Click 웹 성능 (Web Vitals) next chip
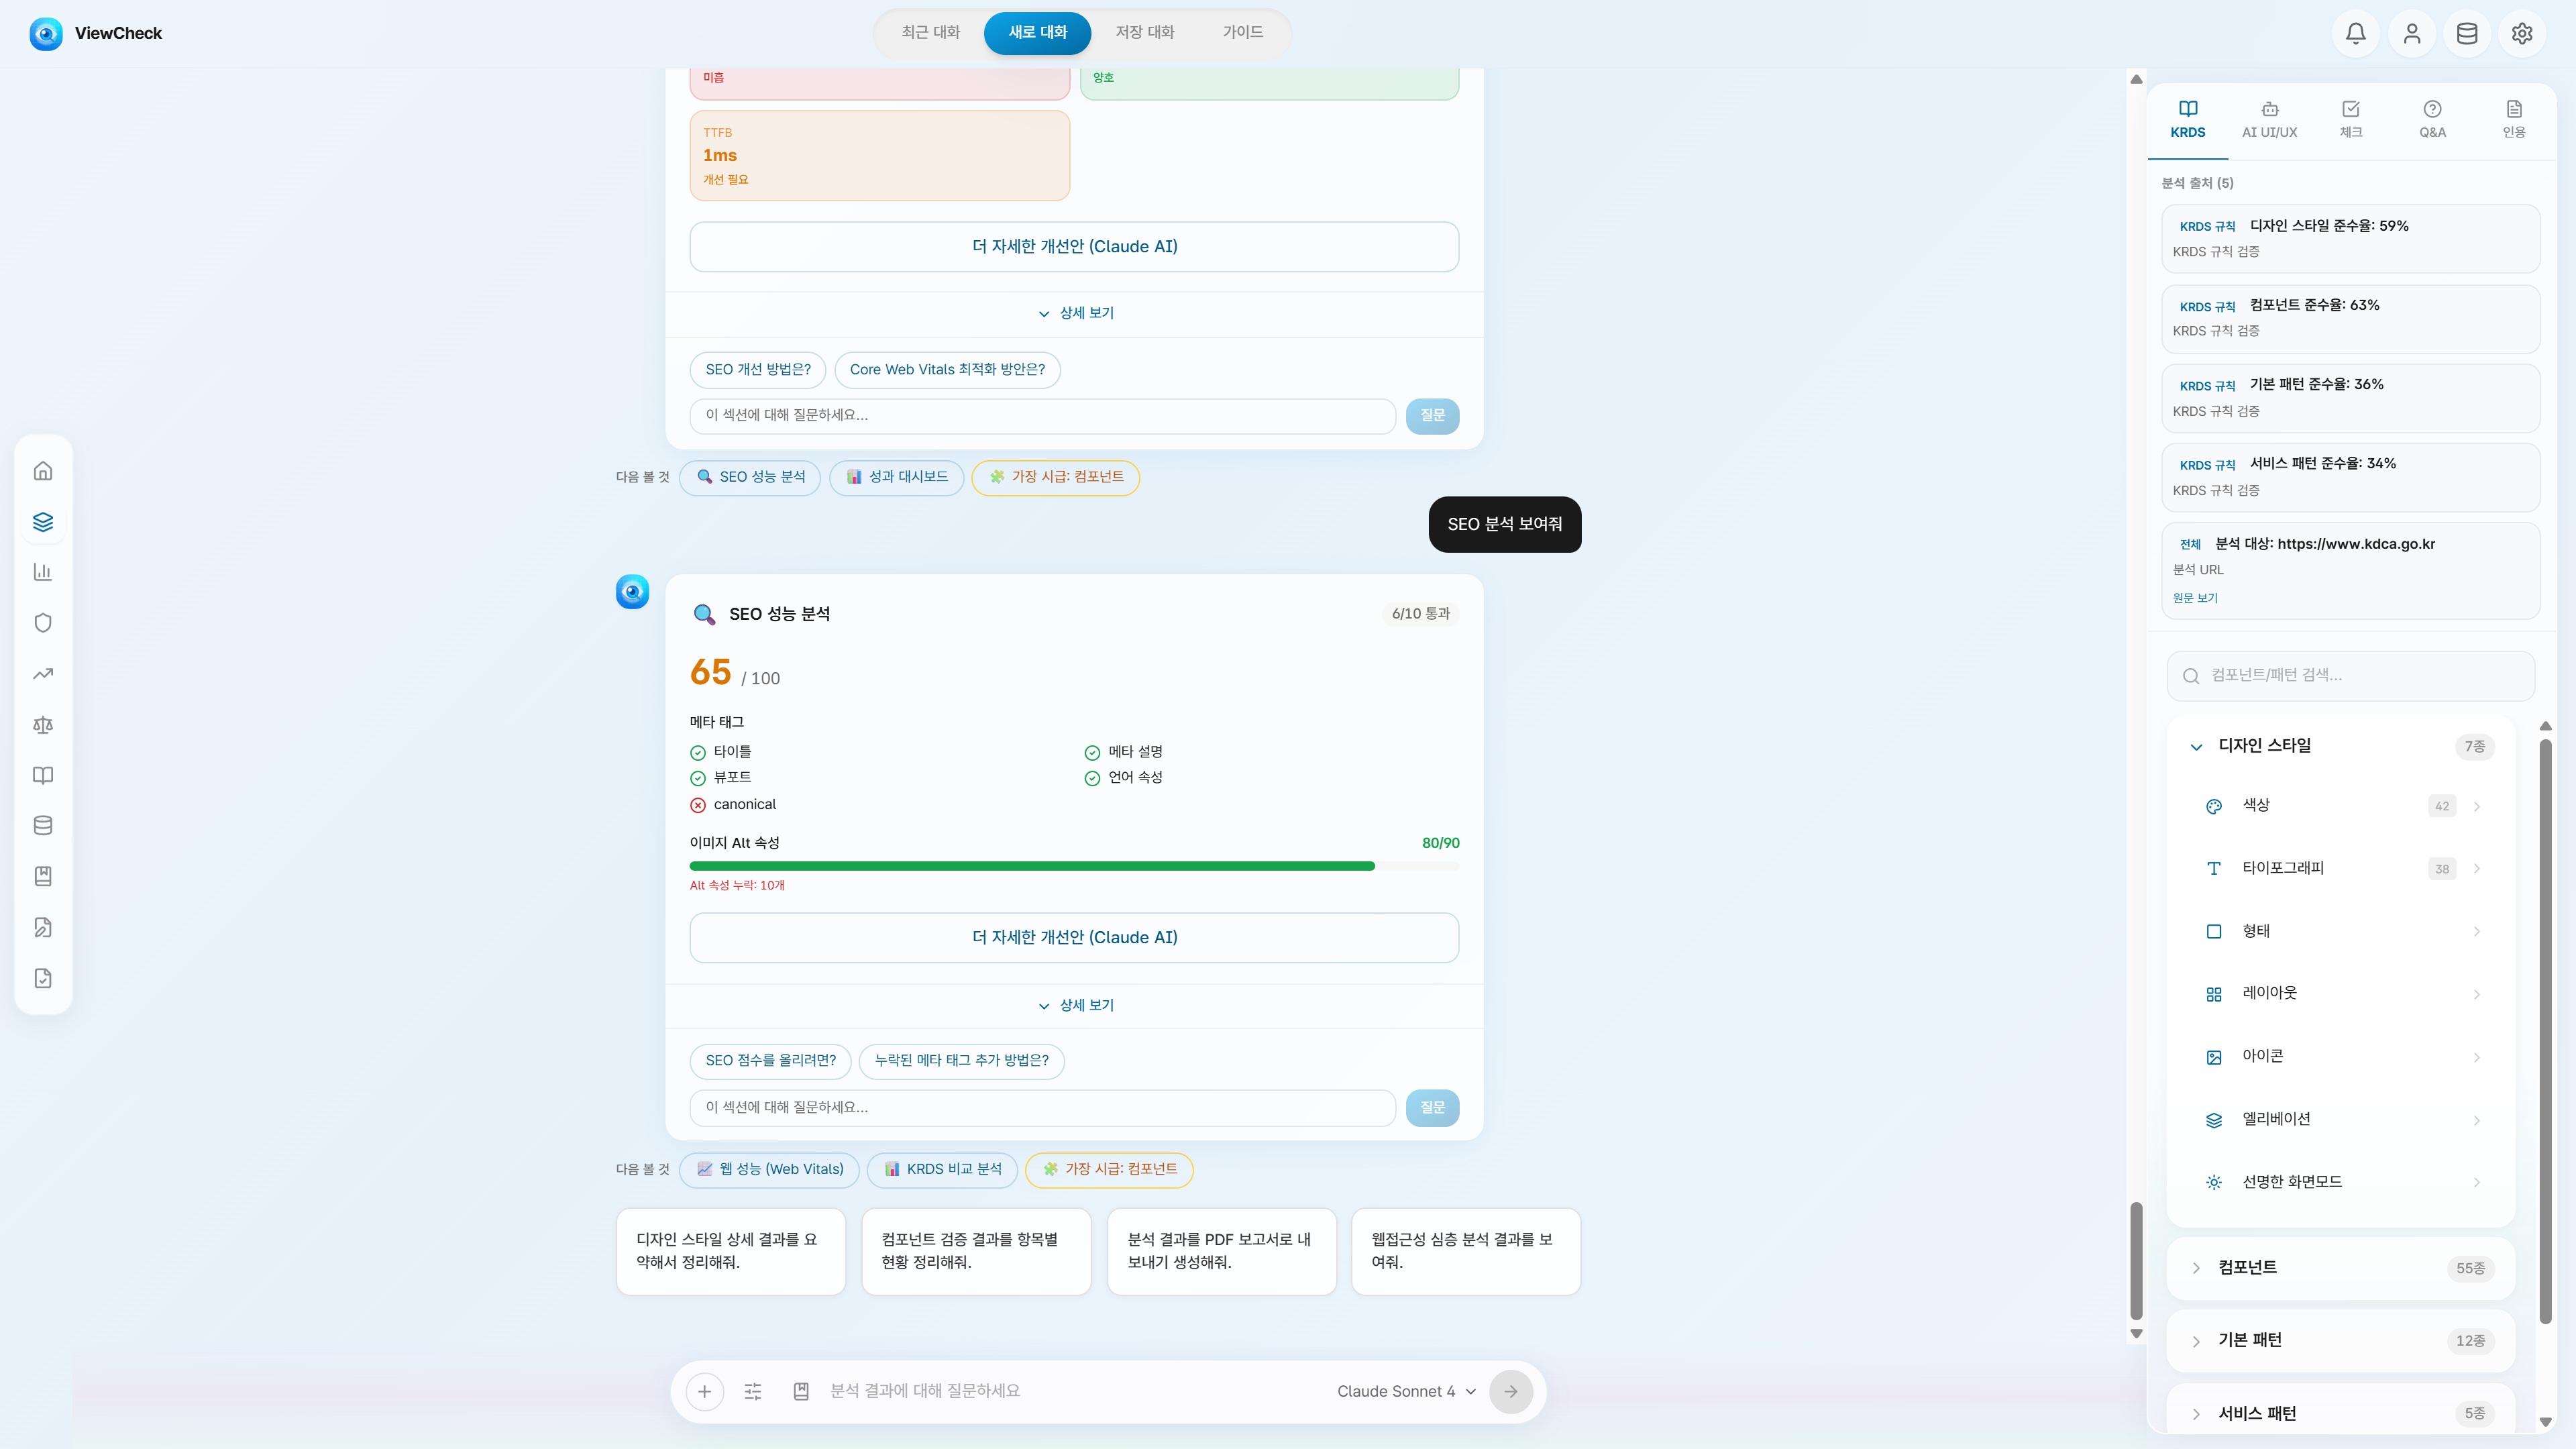This screenshot has height=1449, width=2576. click(769, 1169)
